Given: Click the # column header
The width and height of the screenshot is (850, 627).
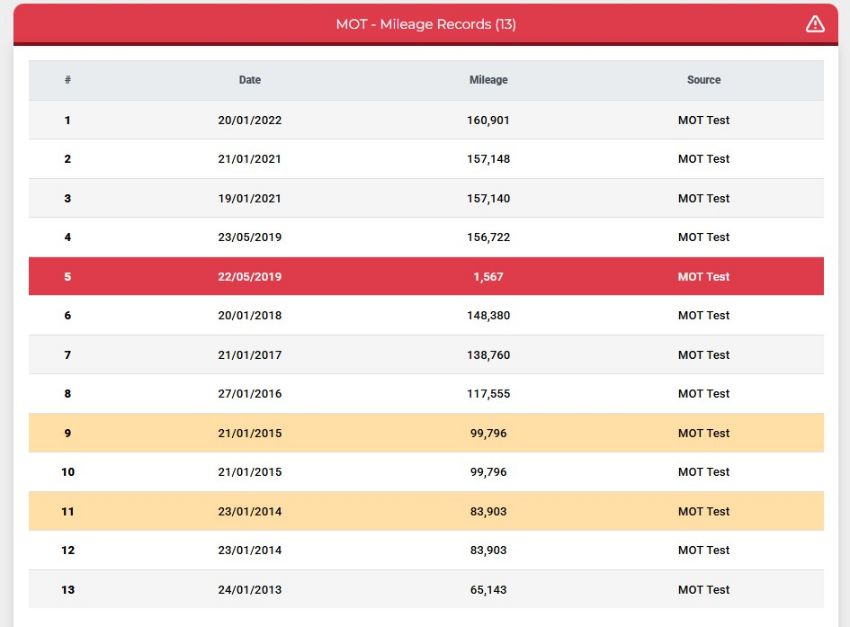Looking at the screenshot, I should coord(67,80).
